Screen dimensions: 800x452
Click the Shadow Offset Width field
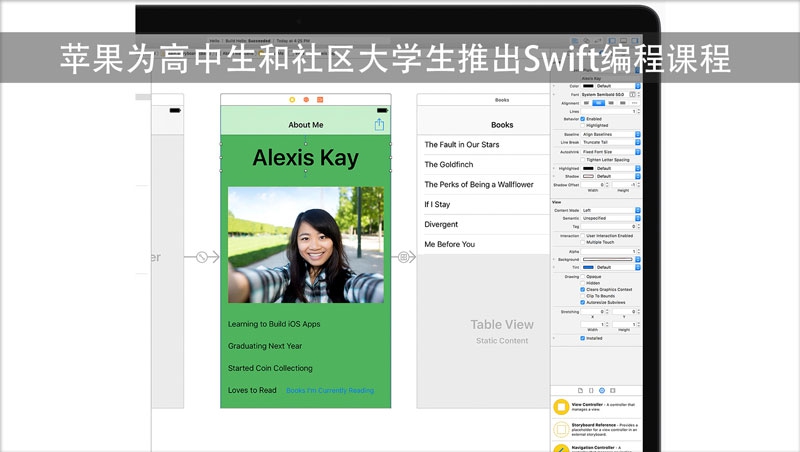tap(593, 185)
